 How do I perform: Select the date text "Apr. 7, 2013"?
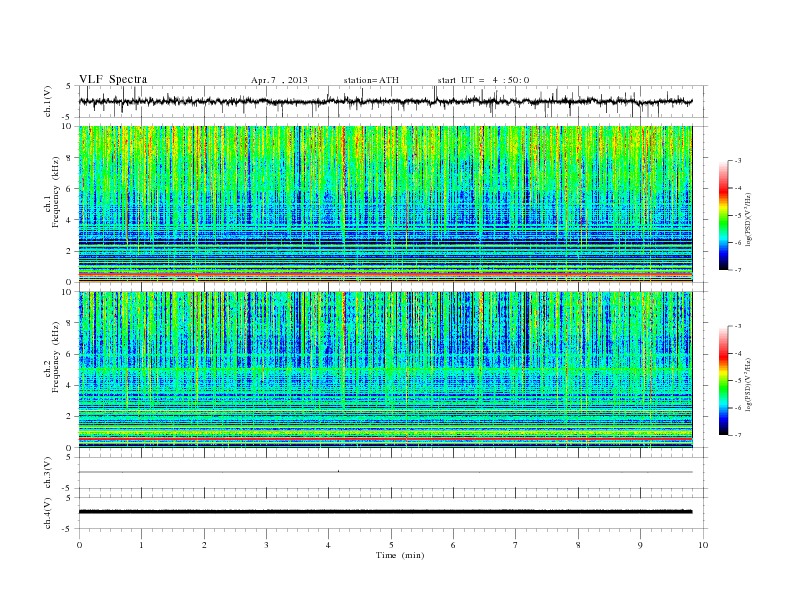coord(279,80)
